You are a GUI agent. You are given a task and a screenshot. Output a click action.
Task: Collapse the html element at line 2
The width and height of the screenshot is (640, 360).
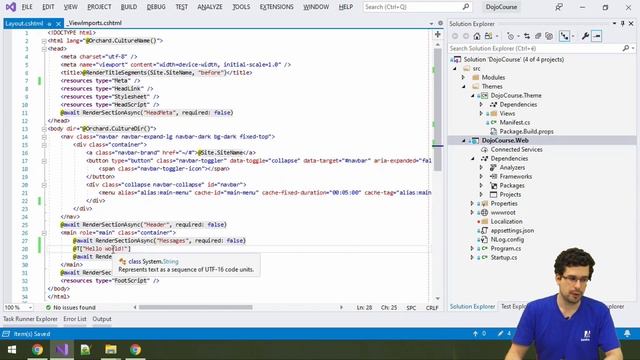point(44,41)
